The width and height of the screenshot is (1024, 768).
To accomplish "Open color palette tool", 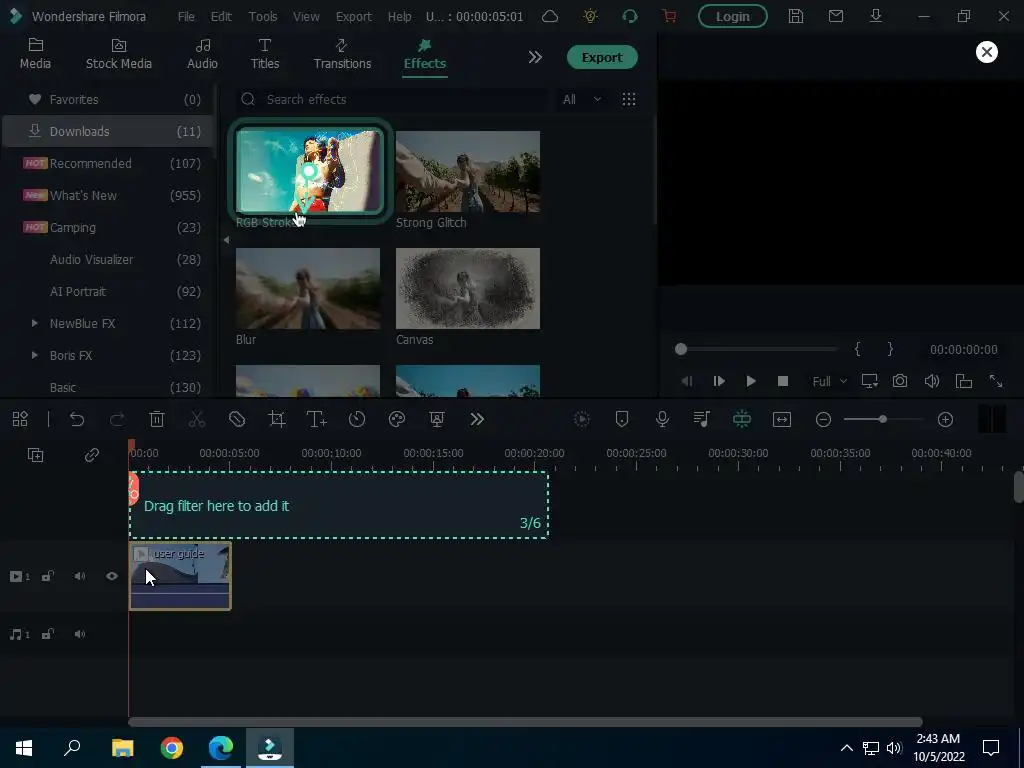I will tap(397, 419).
